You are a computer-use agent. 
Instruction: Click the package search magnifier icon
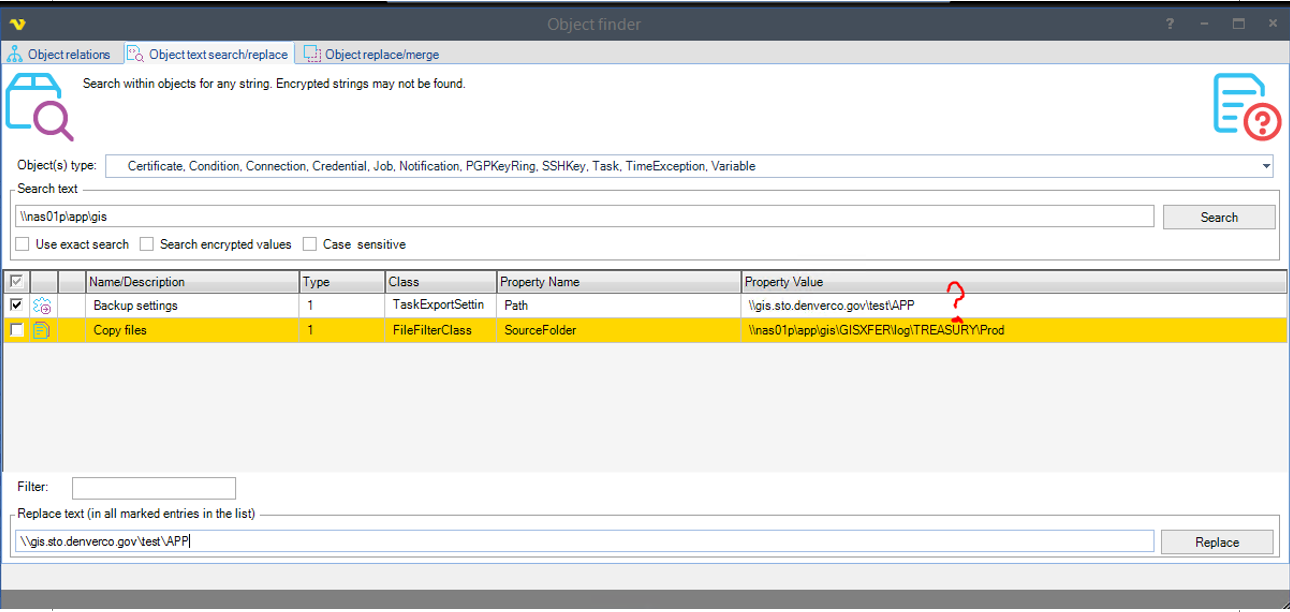(x=38, y=106)
